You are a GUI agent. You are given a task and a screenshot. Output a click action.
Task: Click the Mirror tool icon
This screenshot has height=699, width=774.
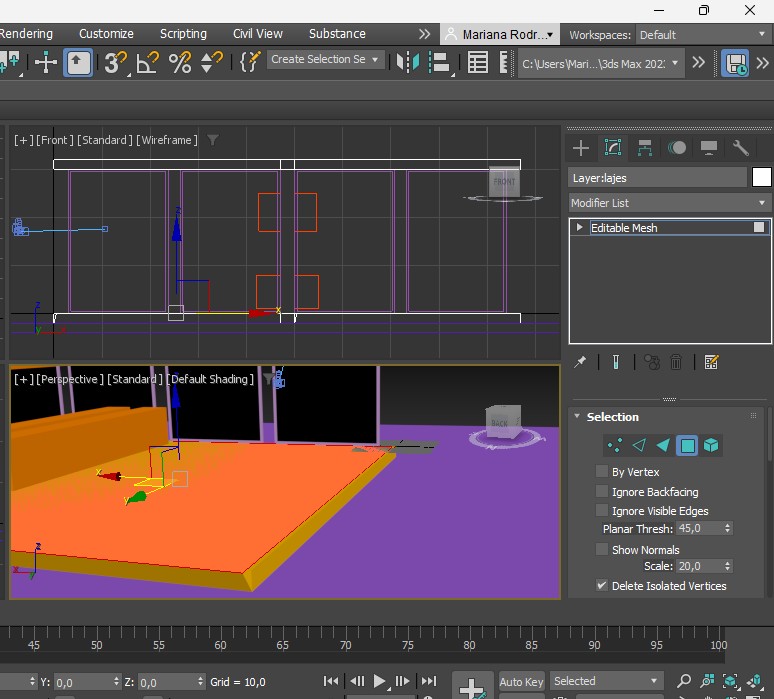(x=407, y=62)
